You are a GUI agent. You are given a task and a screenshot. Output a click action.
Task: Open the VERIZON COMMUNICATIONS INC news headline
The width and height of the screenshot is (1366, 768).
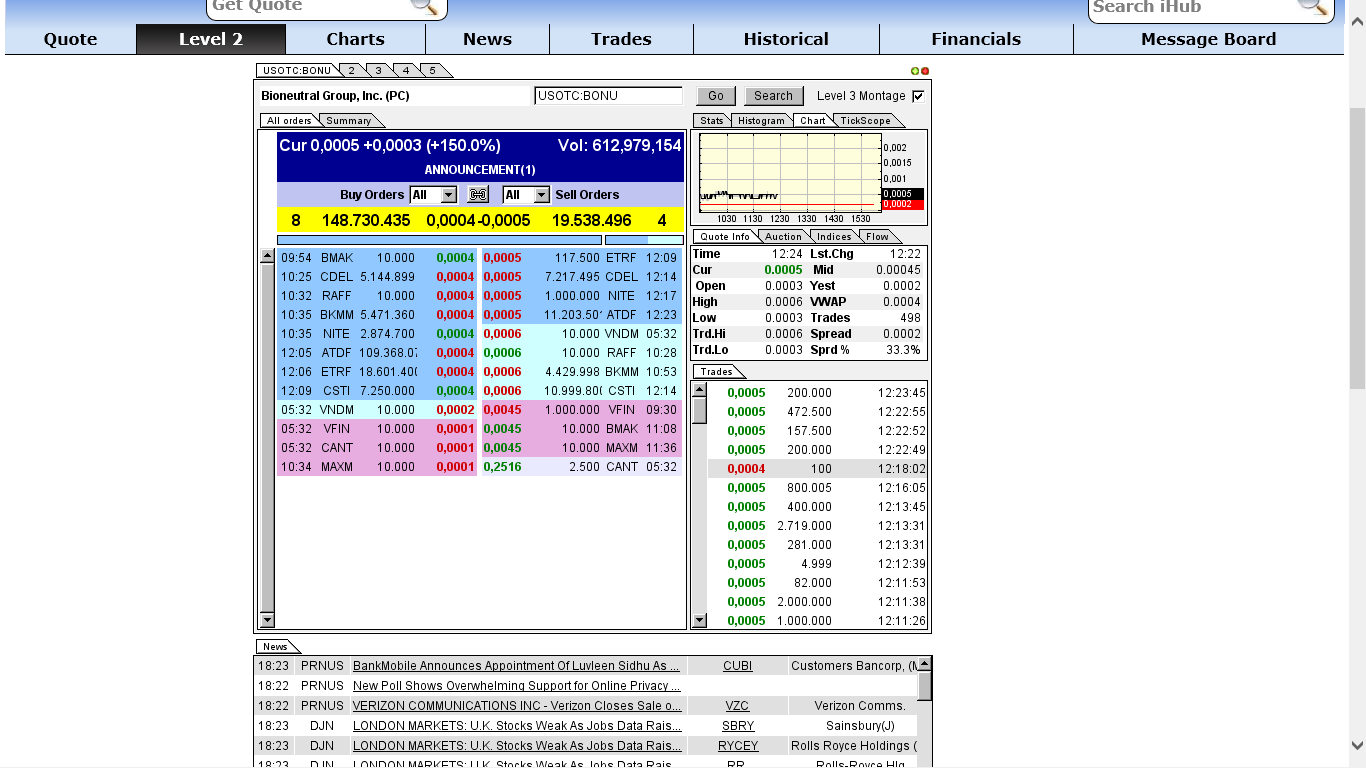click(517, 706)
